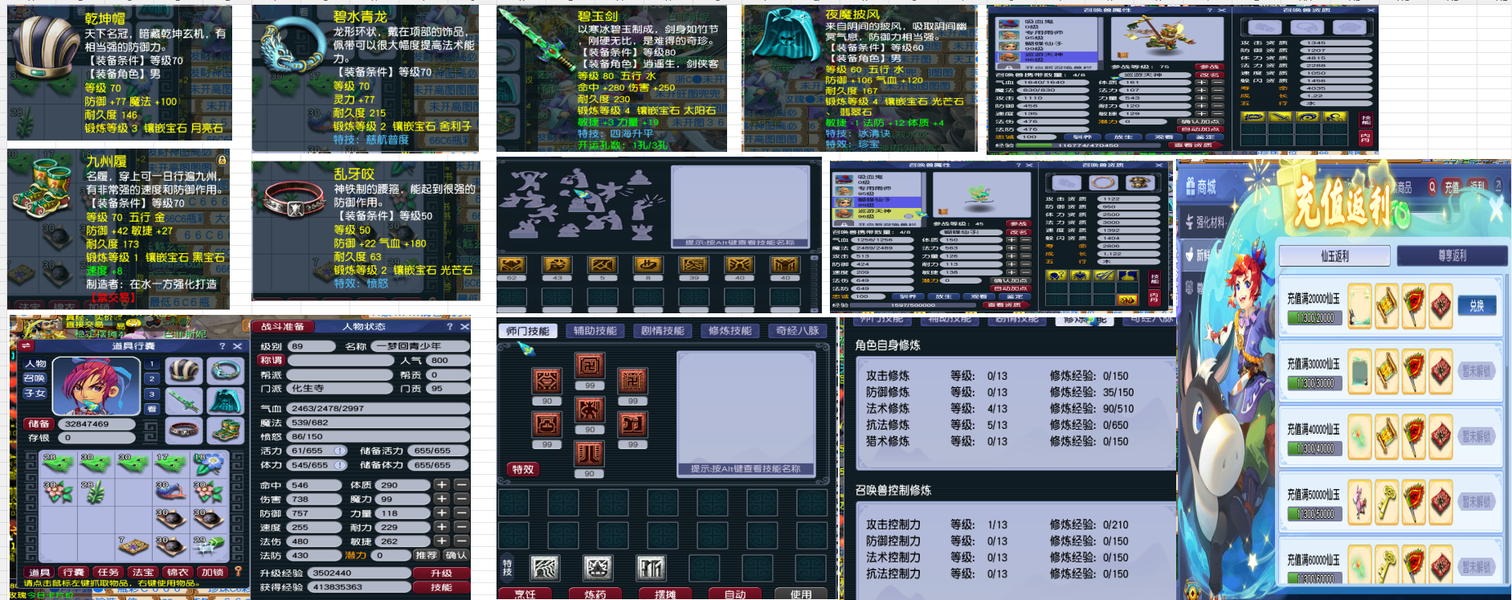
Task: Select the 任务 tab at inventory bottom
Action: point(107,572)
